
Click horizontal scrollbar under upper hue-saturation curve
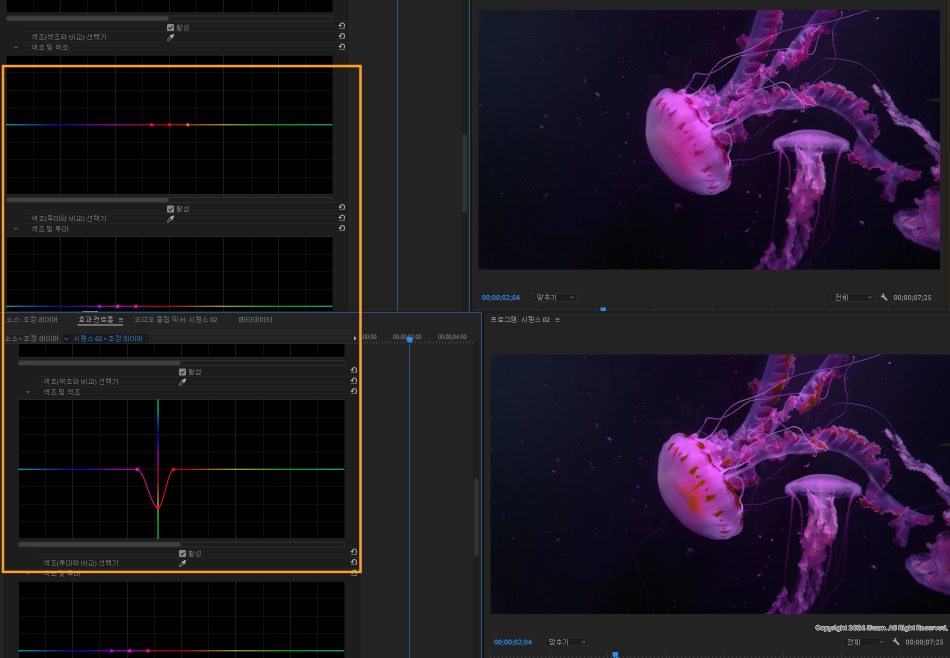click(88, 199)
